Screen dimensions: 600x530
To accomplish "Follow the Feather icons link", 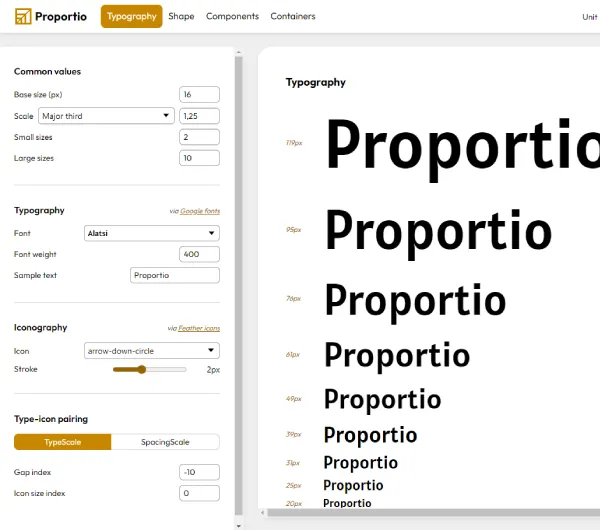I will coord(199,328).
